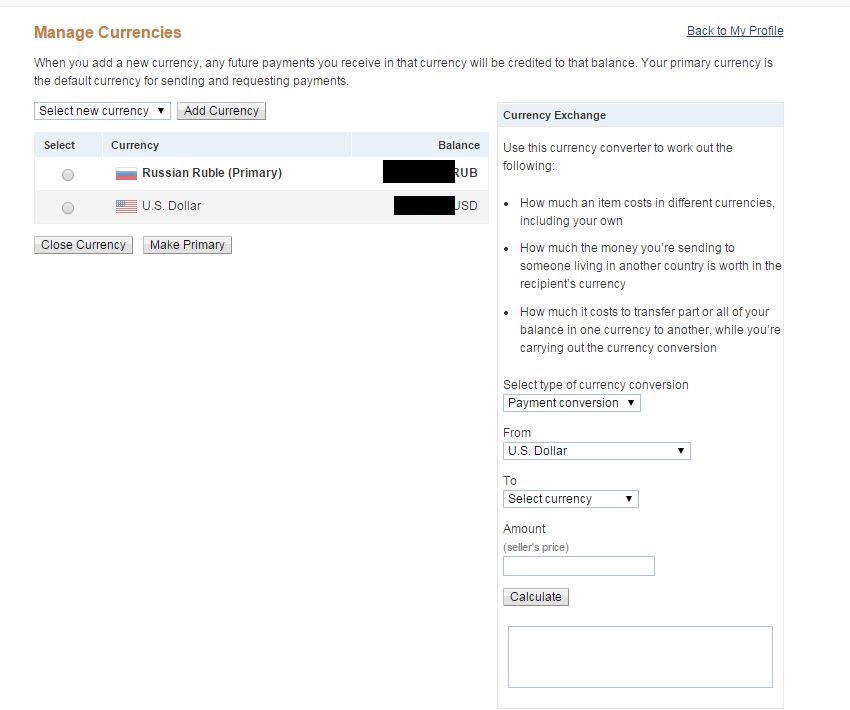The image size is (850, 710).
Task: Click the conversion result text area
Action: (x=640, y=656)
